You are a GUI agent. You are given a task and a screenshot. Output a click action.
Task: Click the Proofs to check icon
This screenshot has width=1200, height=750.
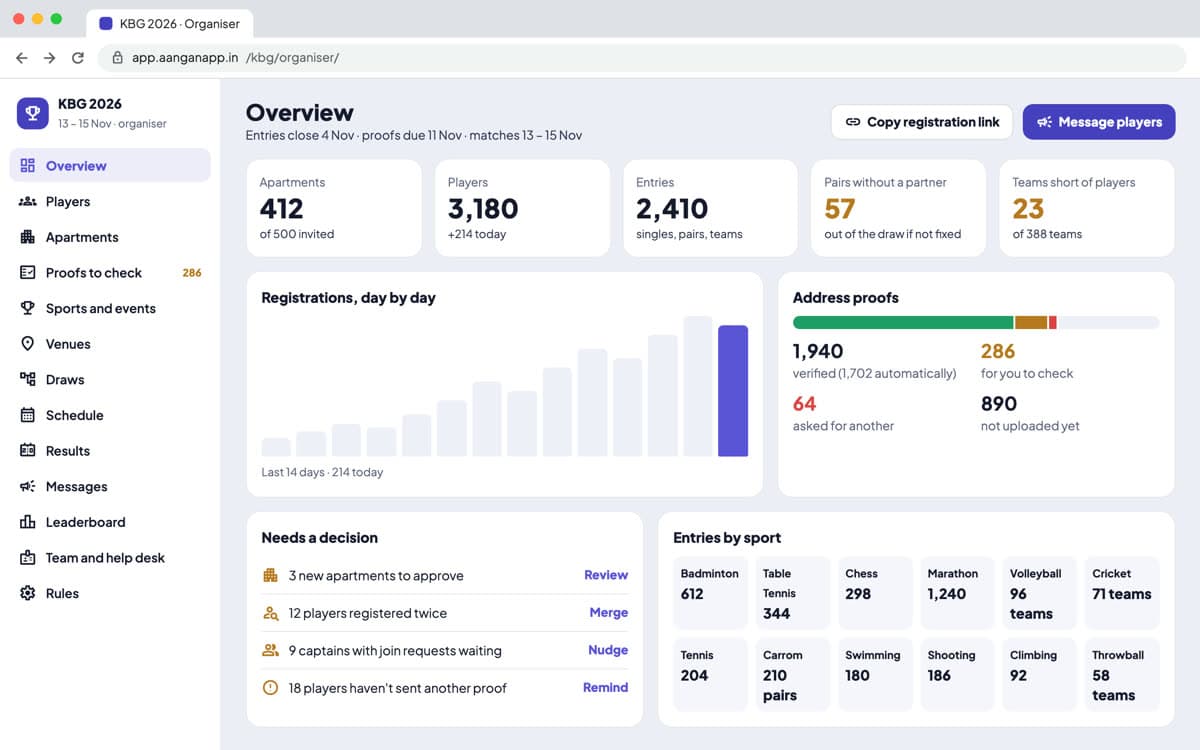coord(28,272)
